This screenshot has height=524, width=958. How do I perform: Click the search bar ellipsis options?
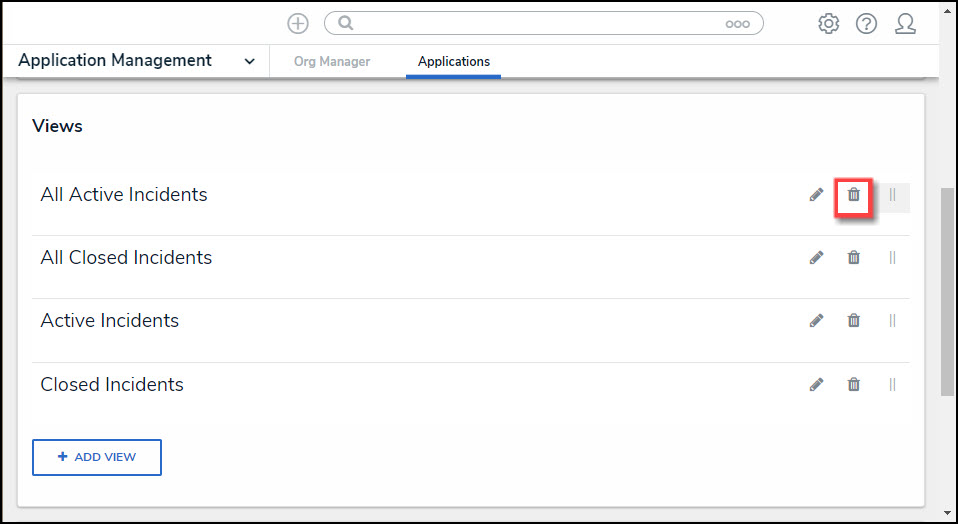coord(737,24)
